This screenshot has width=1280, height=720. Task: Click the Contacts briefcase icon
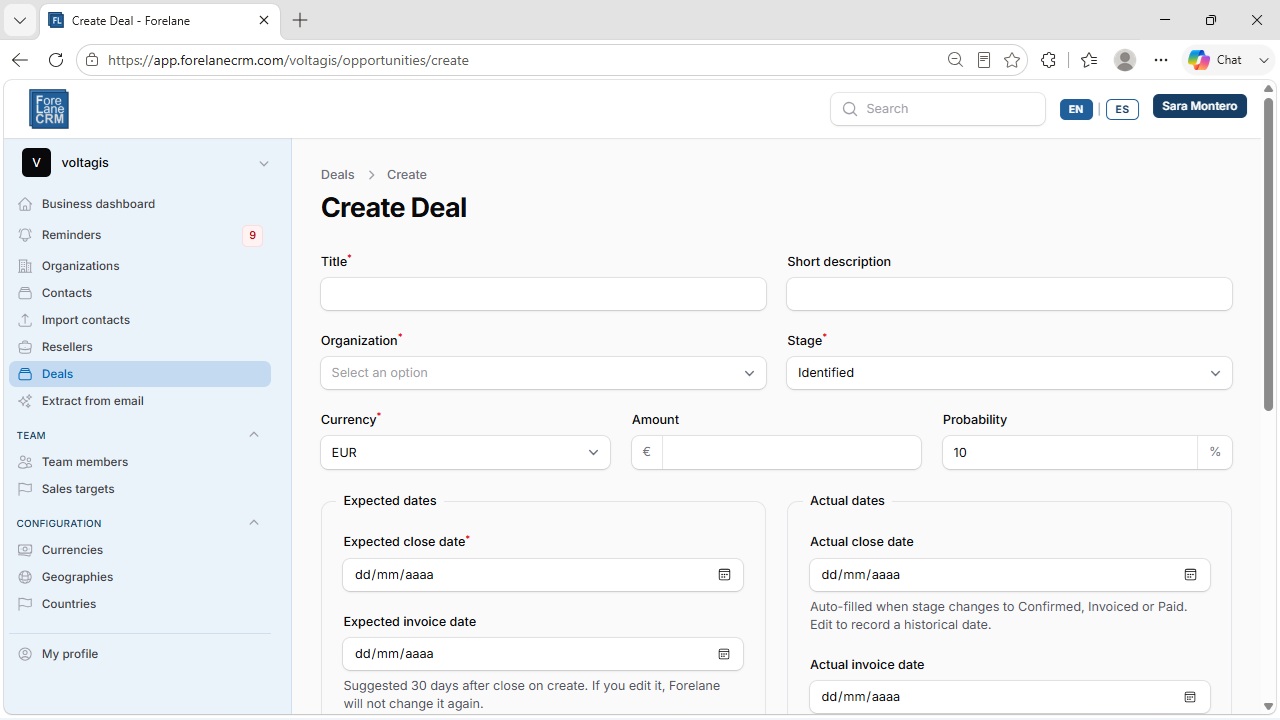click(25, 293)
